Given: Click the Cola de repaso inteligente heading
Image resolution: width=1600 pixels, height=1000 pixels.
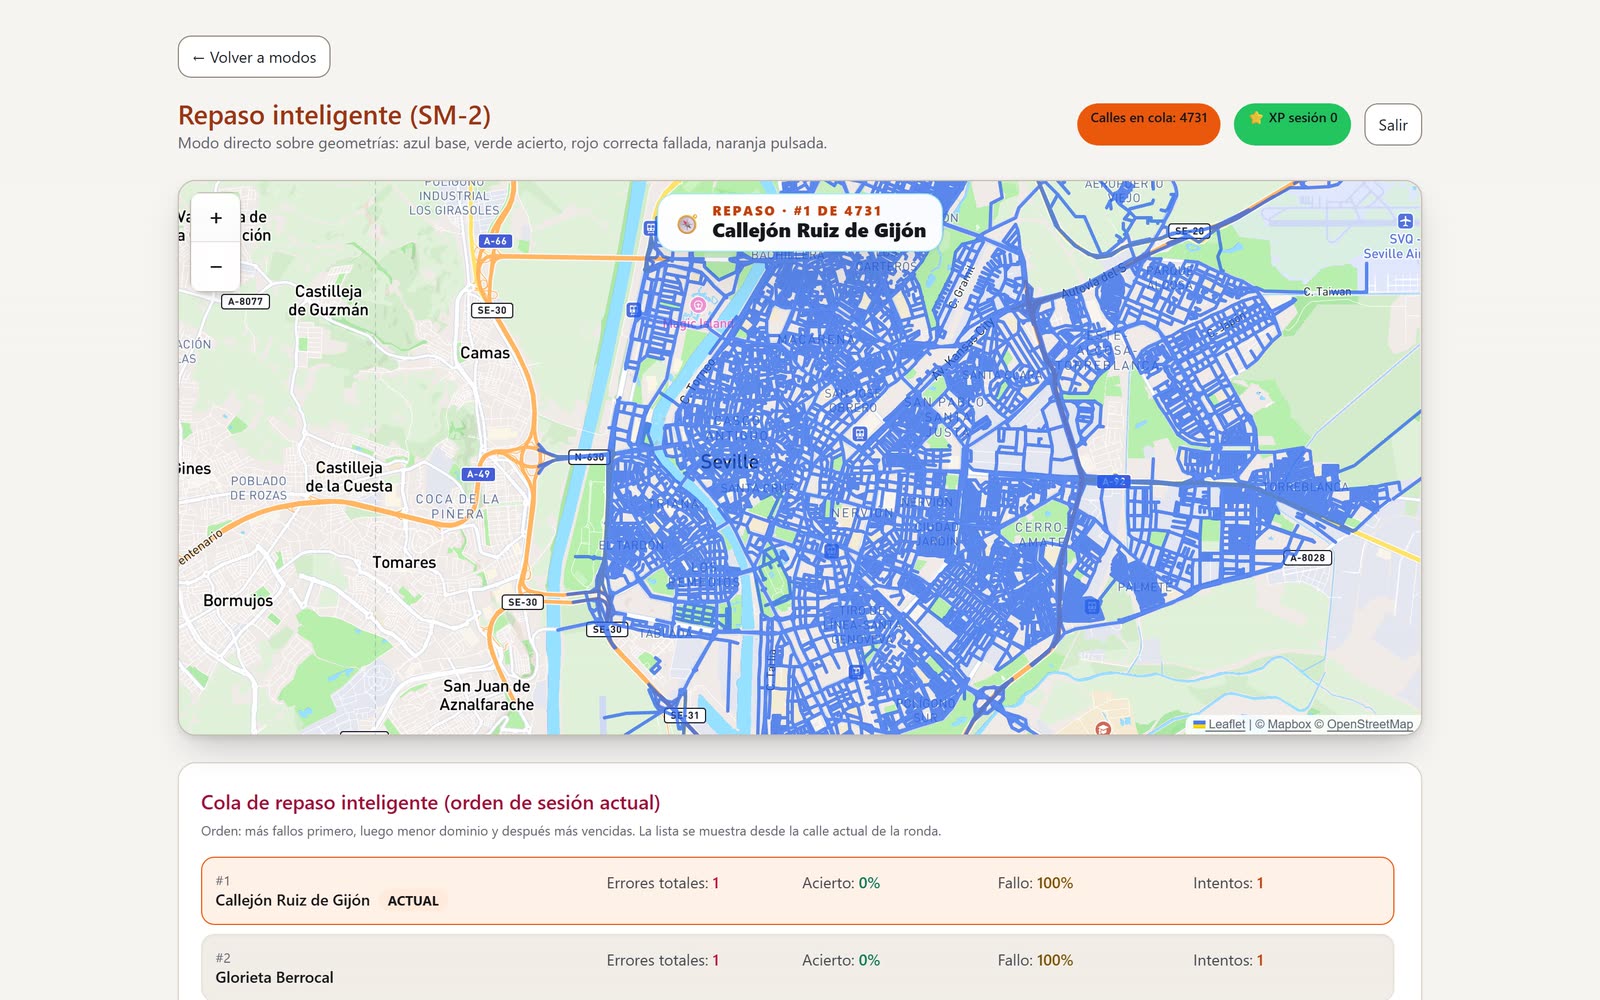Looking at the screenshot, I should [430, 802].
